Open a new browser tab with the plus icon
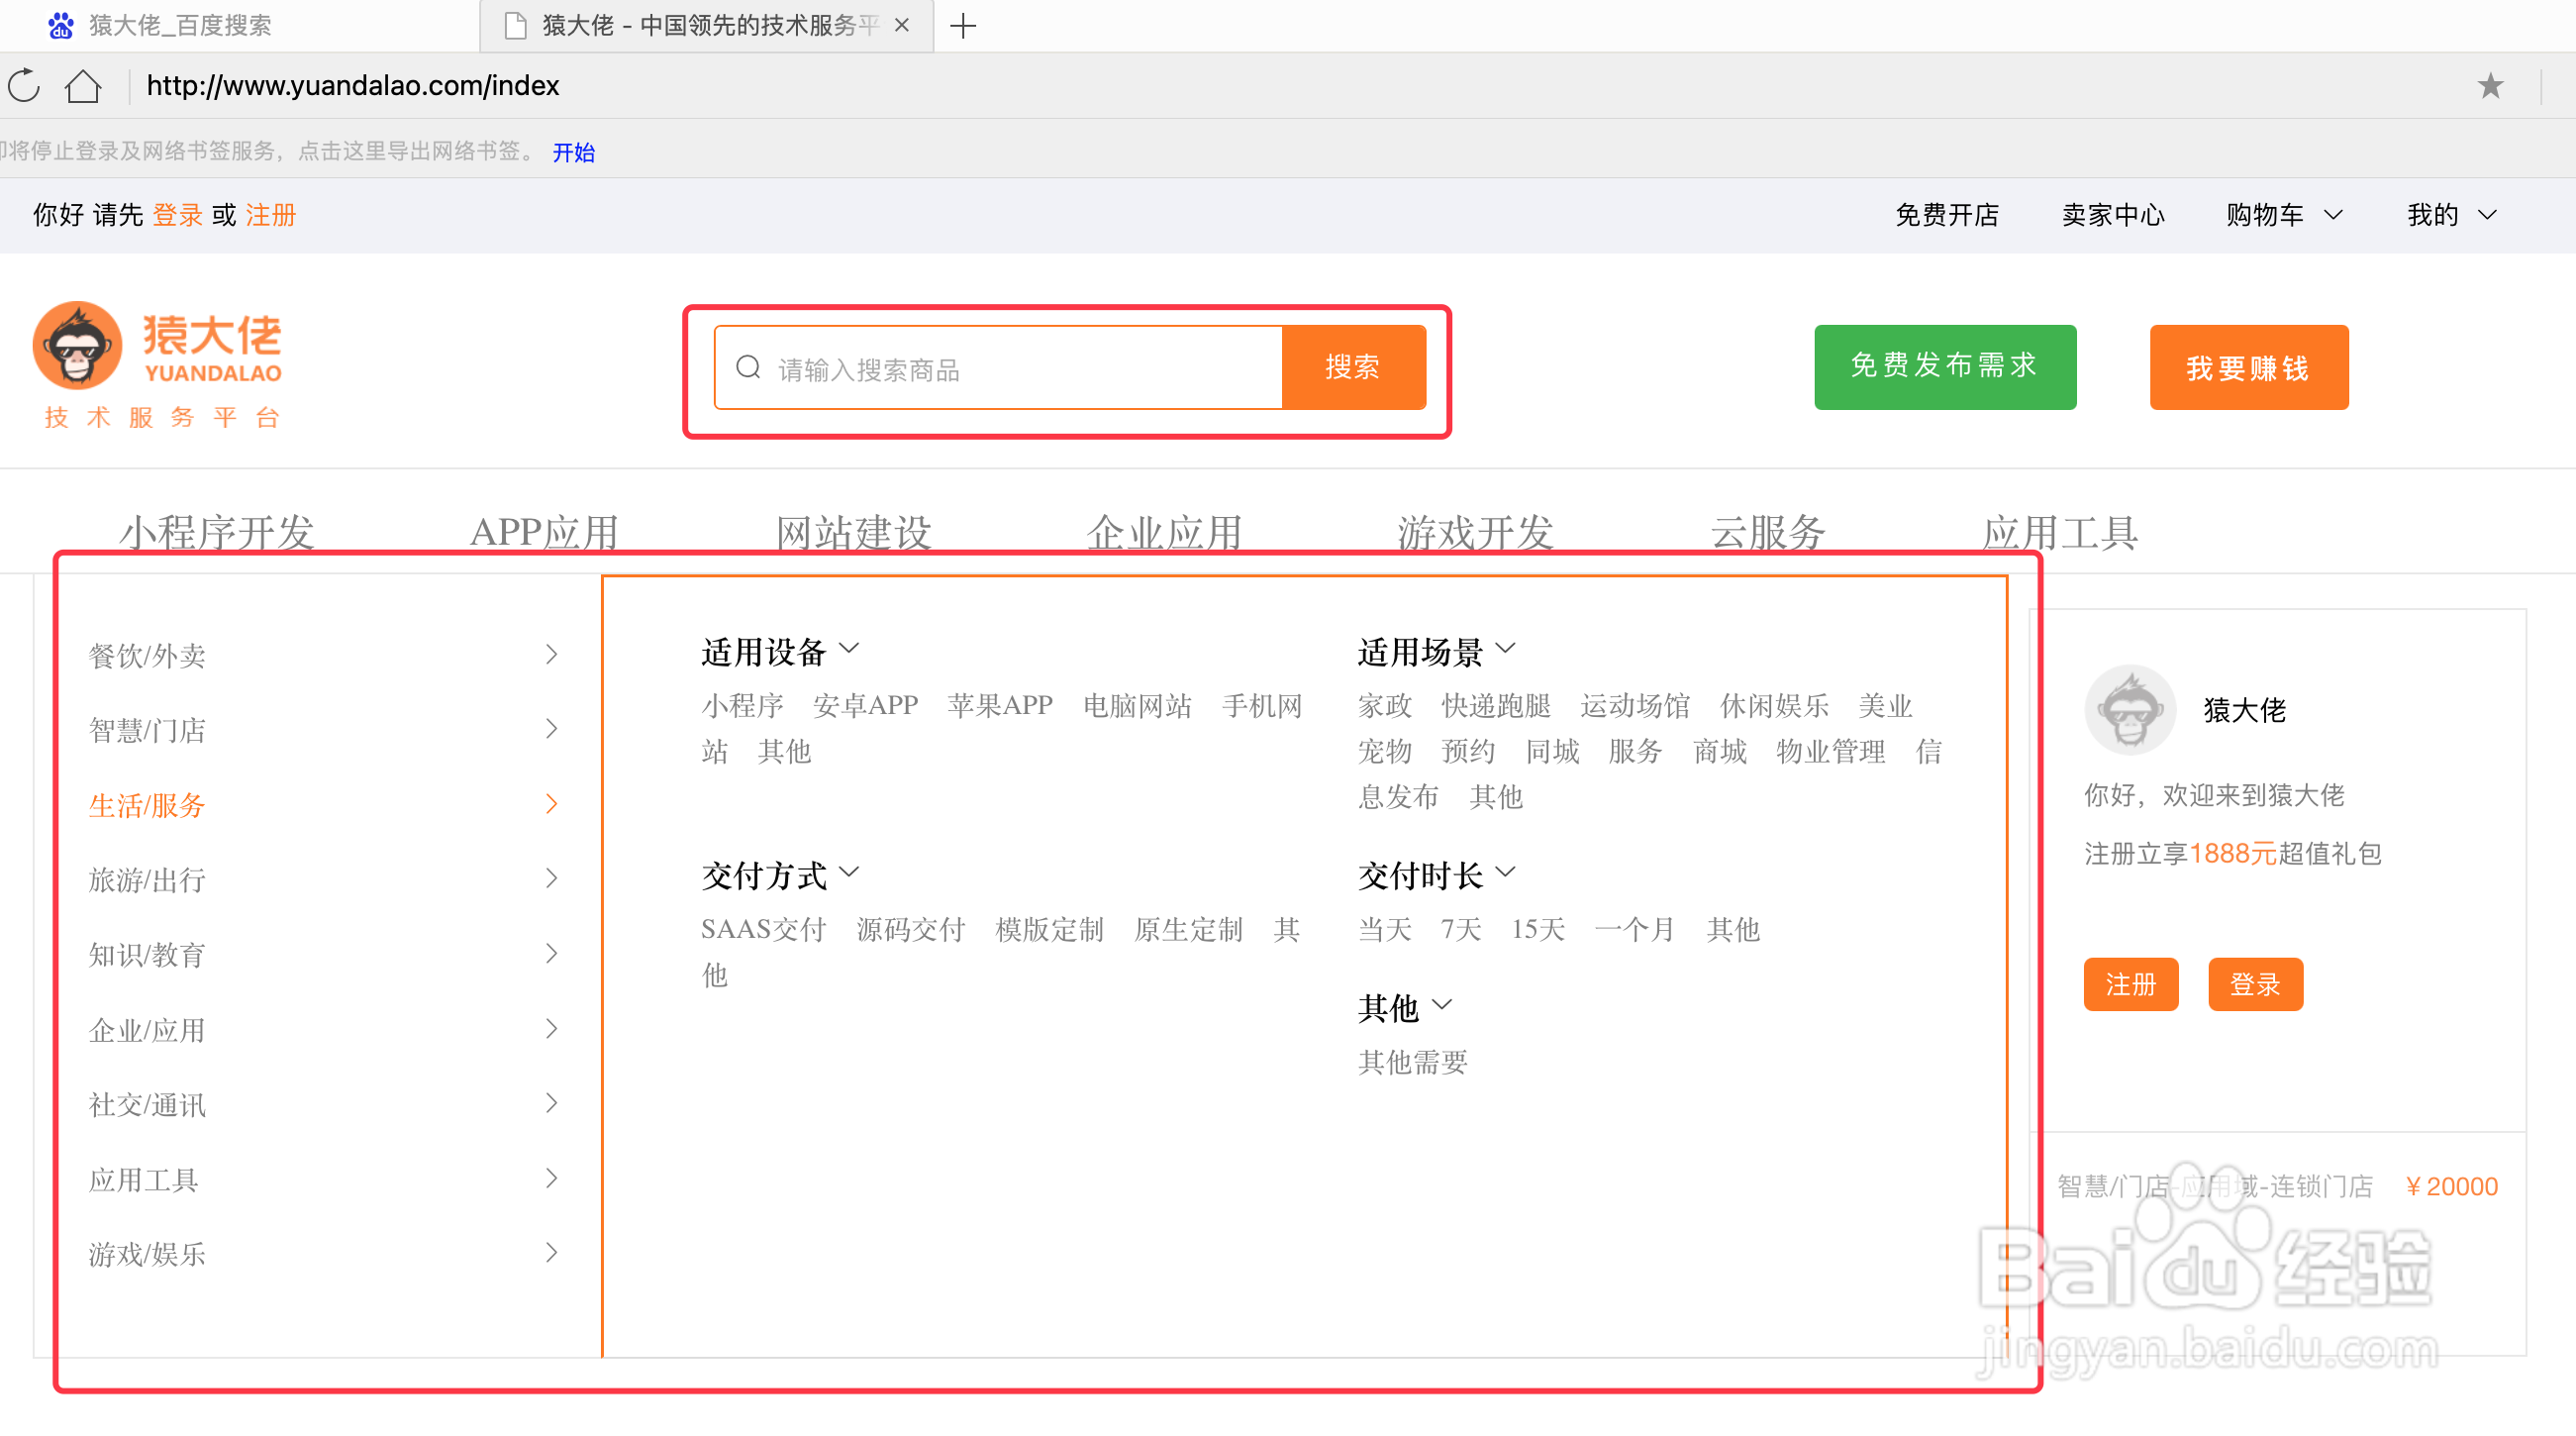2576x1436 pixels. (x=962, y=26)
